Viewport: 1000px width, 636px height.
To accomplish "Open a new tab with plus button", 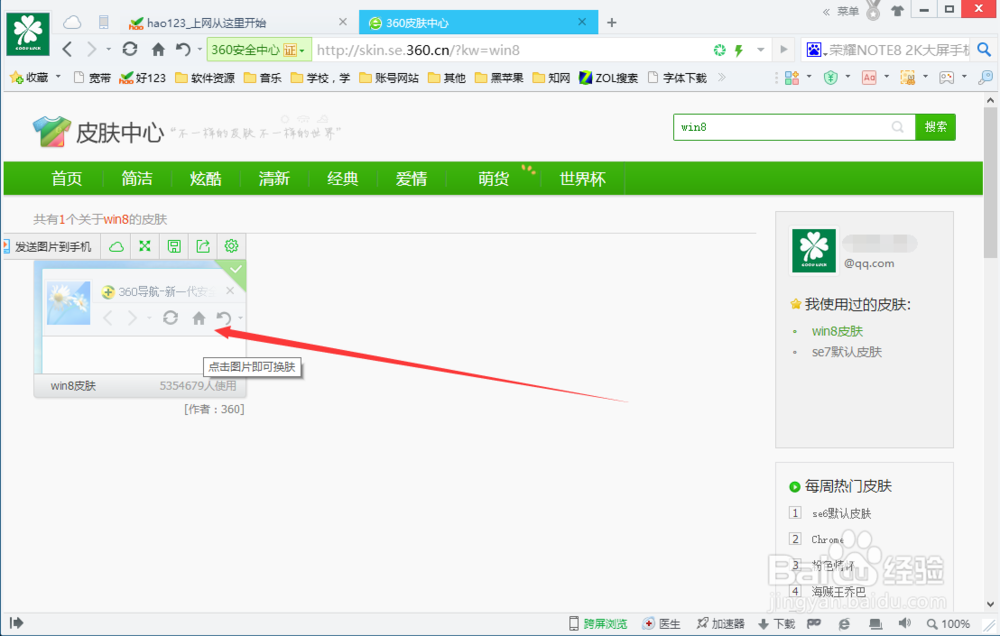I will point(612,23).
